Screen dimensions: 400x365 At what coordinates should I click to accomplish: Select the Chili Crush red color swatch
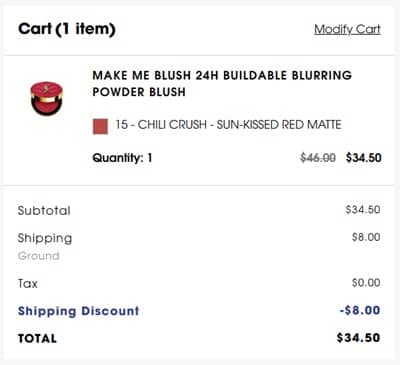[100, 126]
